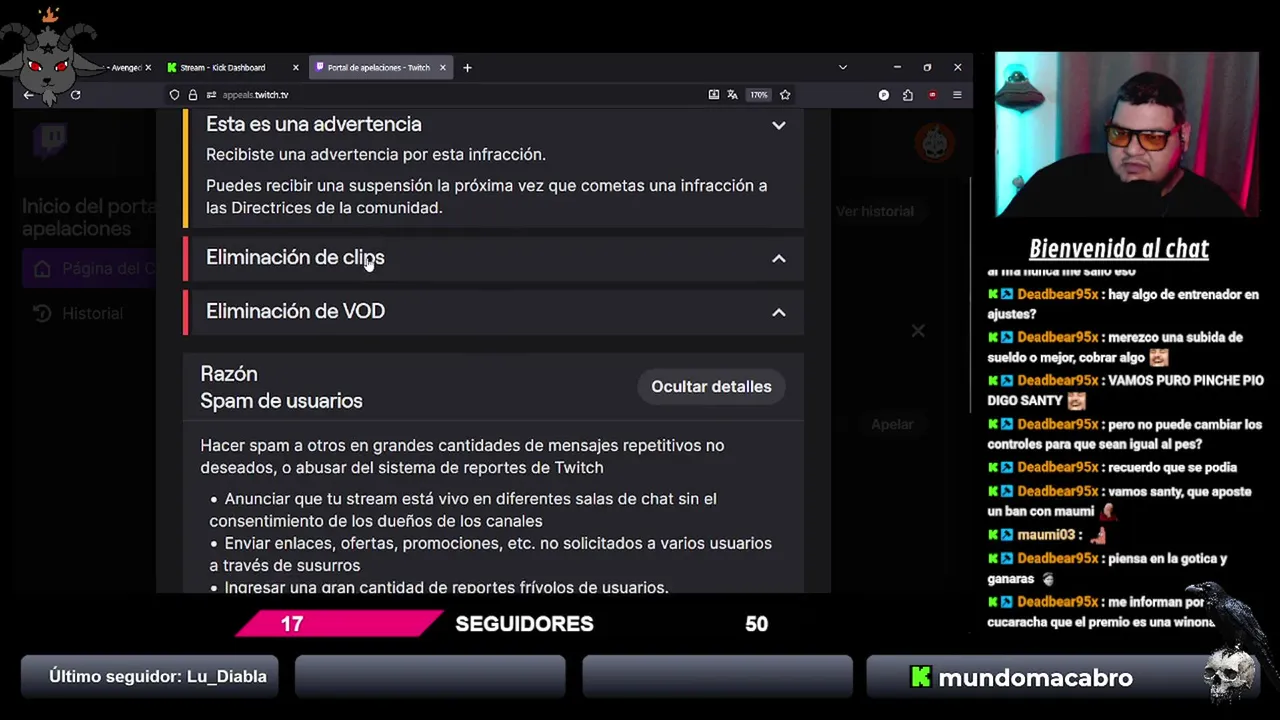Select Página del menu item in the sidebar
This screenshot has height=720, width=1280.
(x=90, y=269)
